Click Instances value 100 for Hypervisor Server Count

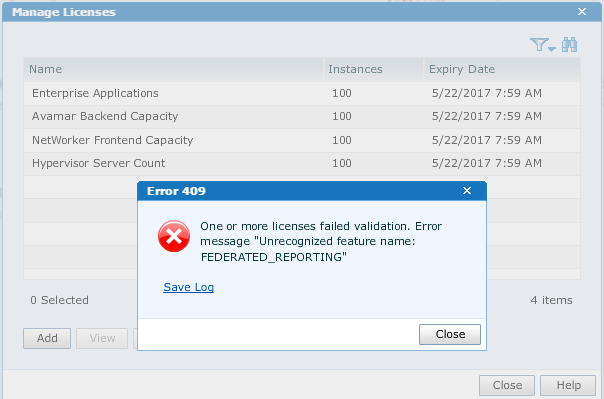(342, 163)
